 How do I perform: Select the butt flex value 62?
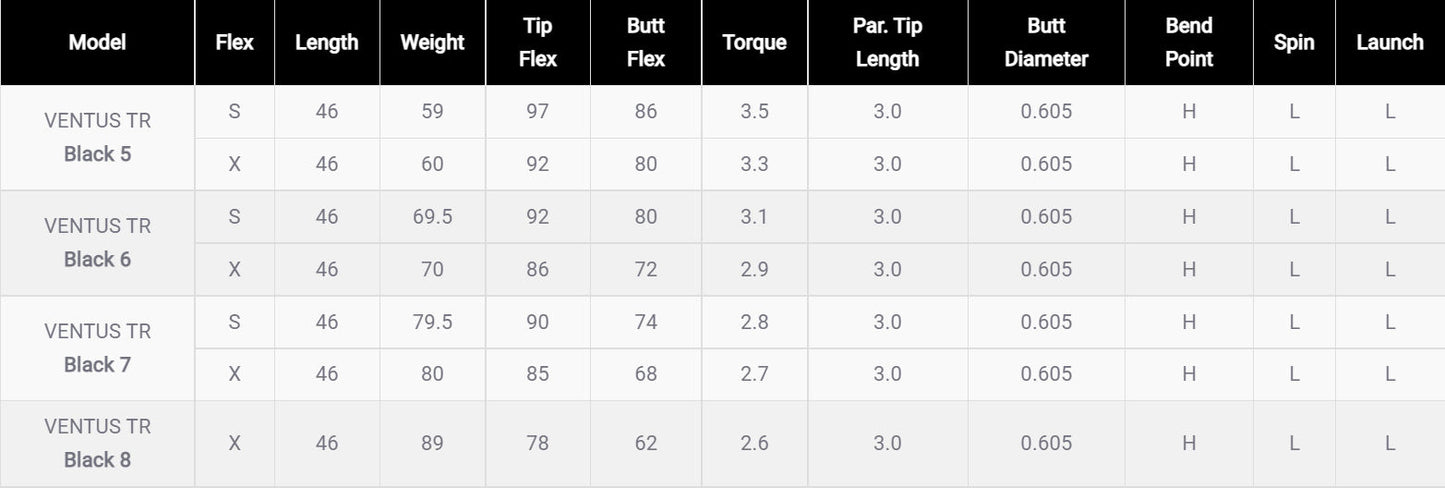tap(645, 443)
